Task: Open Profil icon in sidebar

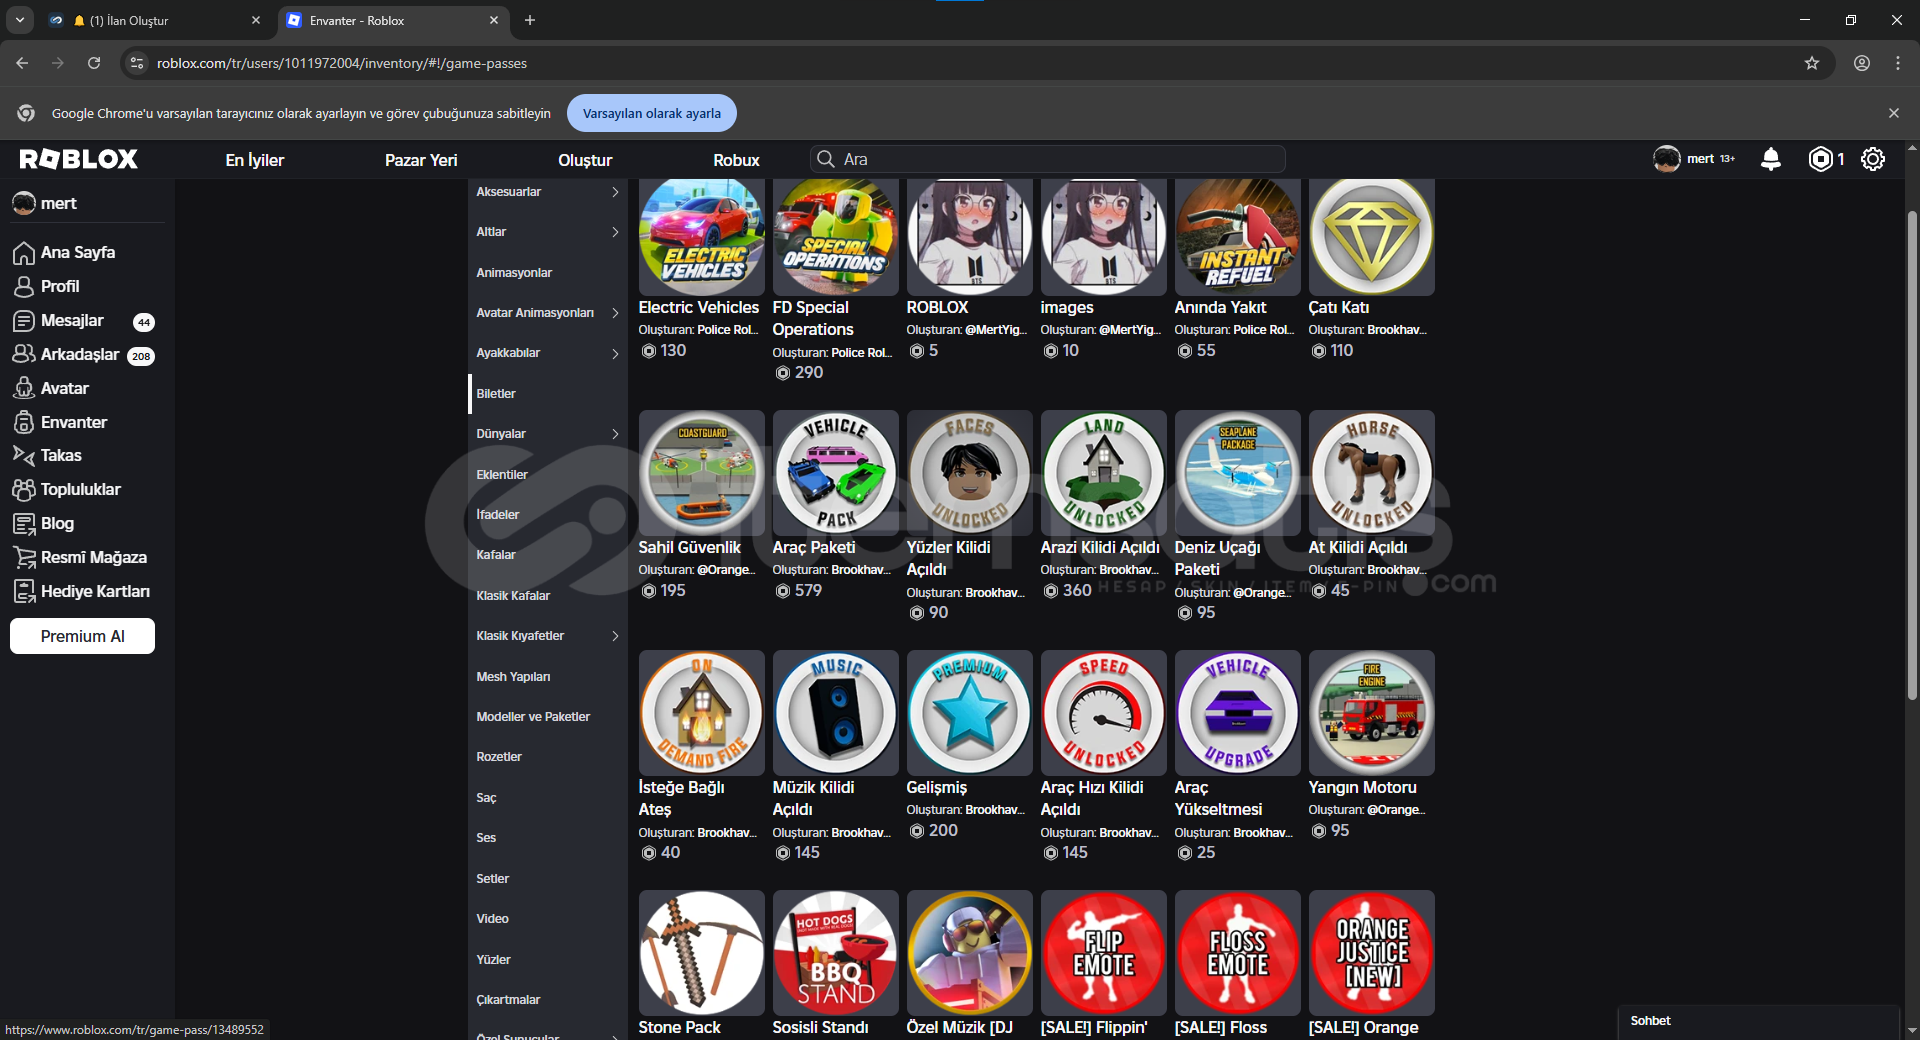Action: tap(24, 287)
